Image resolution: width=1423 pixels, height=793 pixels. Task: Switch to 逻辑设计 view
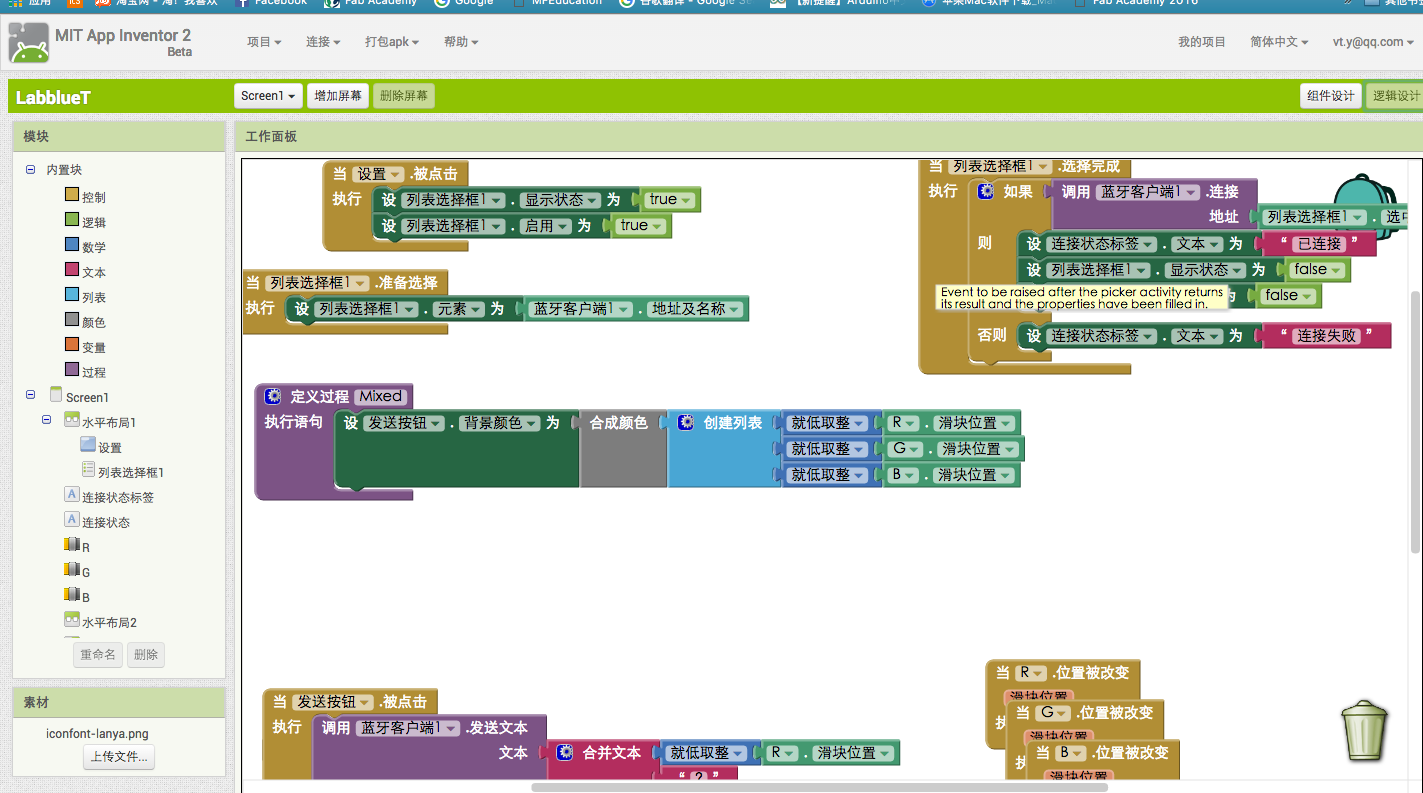1395,96
